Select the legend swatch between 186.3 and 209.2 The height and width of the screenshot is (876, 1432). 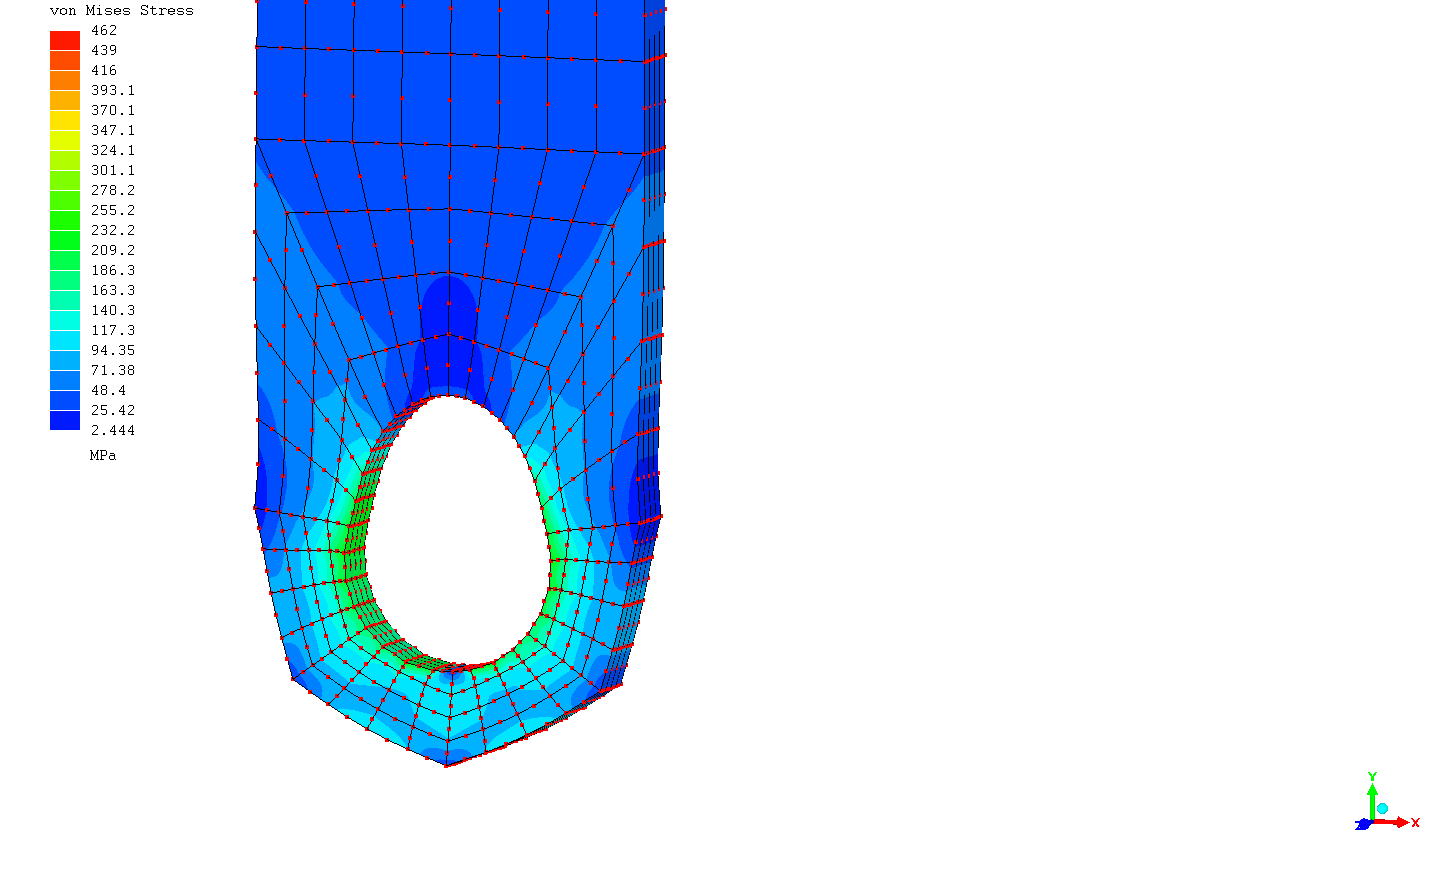[65, 260]
